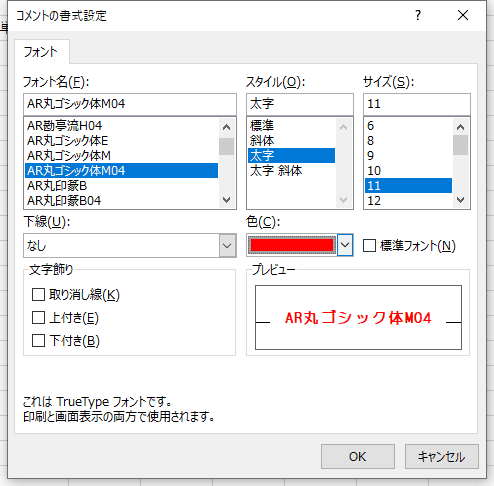
Task: Click the OK button
Action: tap(358, 456)
